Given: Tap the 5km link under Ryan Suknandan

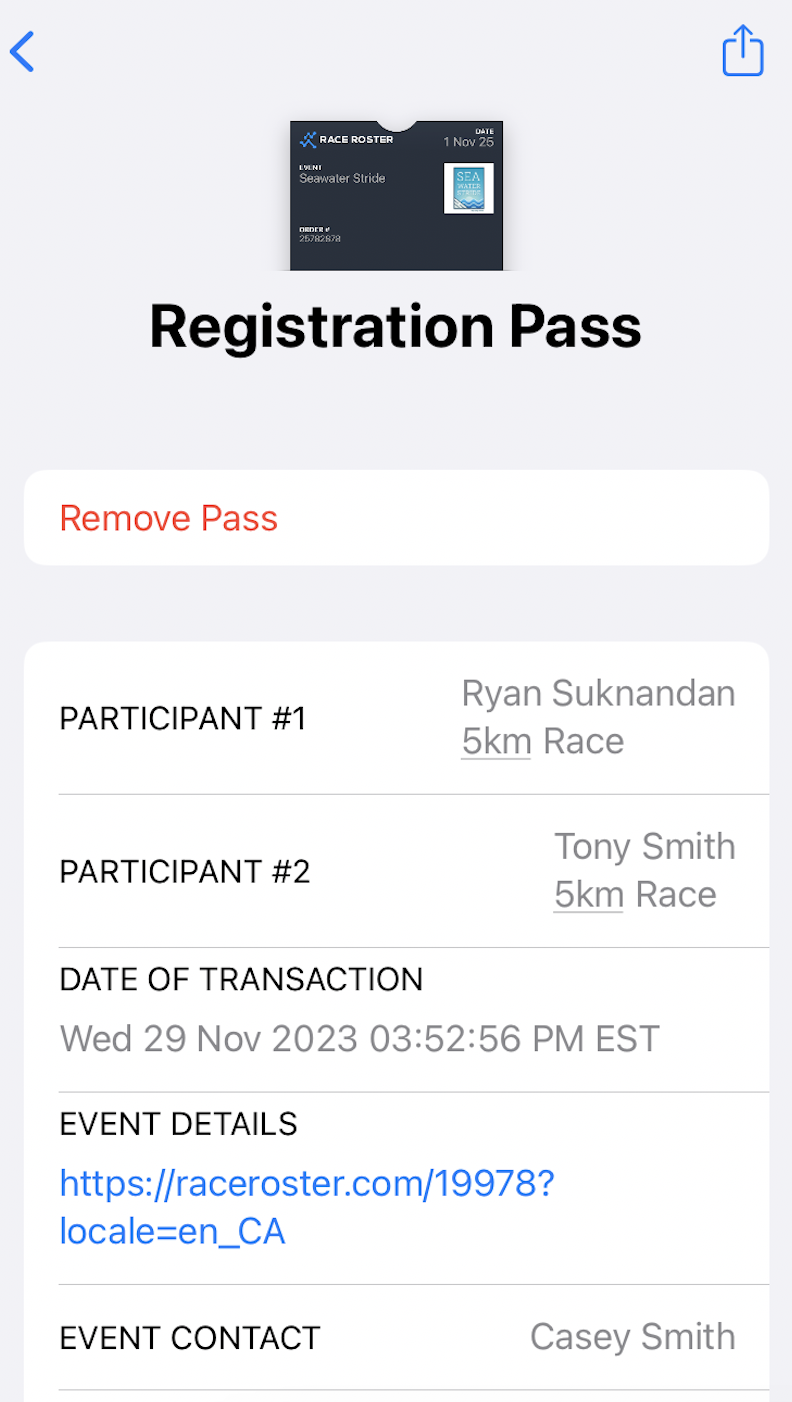Looking at the screenshot, I should click(x=496, y=742).
